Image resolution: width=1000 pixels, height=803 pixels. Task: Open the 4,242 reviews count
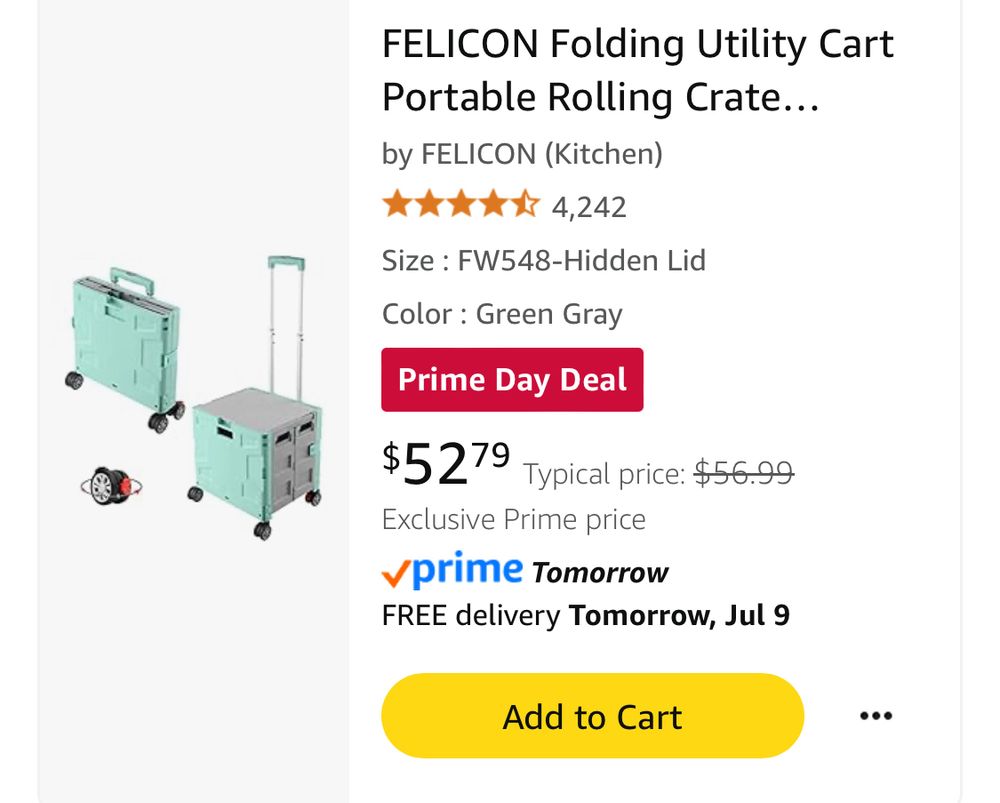pyautogui.click(x=589, y=207)
